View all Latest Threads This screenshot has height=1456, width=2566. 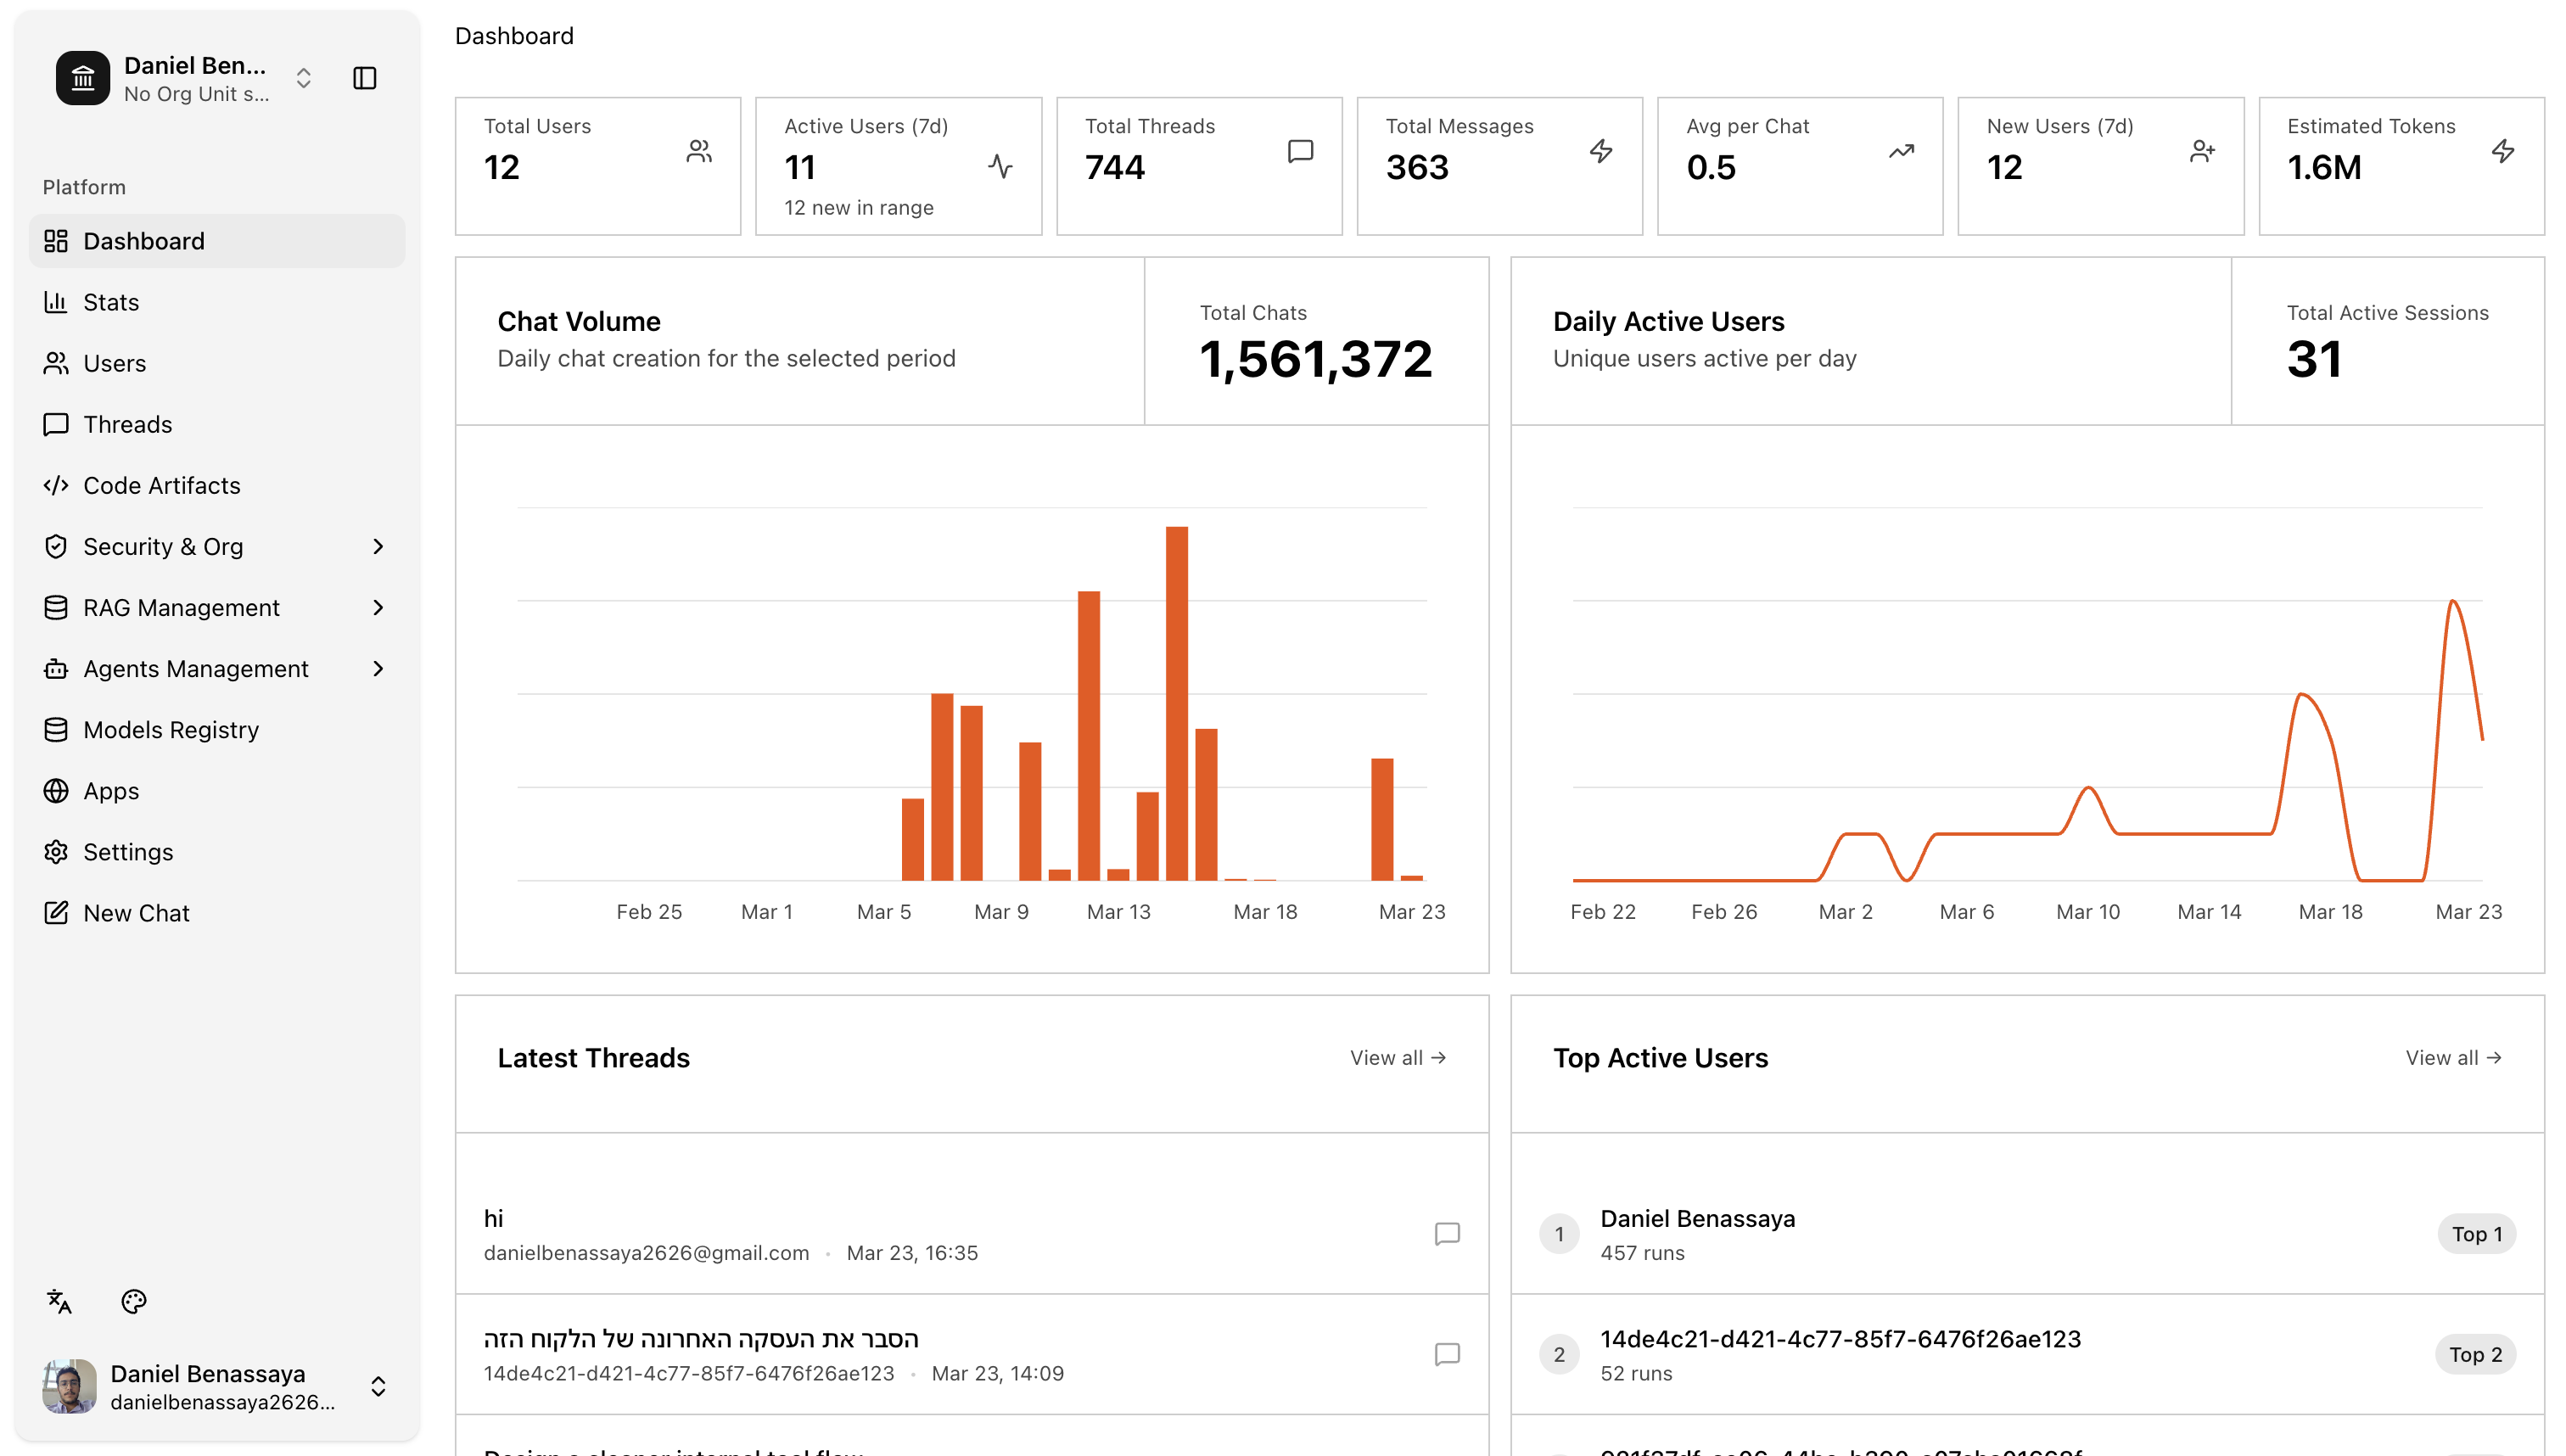pyautogui.click(x=1396, y=1057)
